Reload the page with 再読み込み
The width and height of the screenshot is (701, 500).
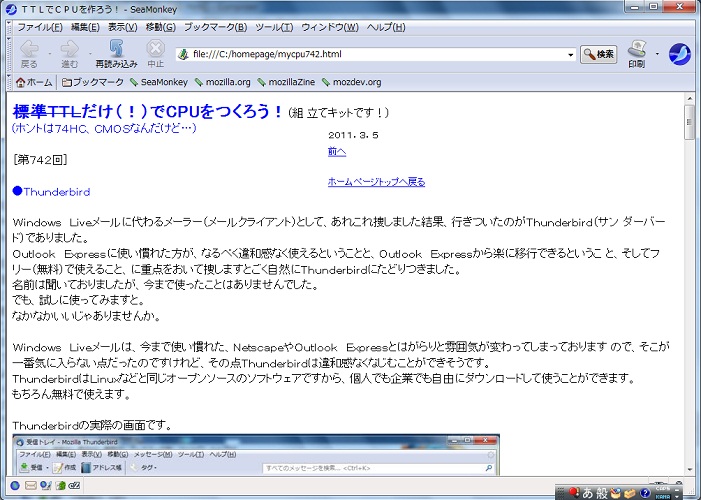(x=116, y=54)
